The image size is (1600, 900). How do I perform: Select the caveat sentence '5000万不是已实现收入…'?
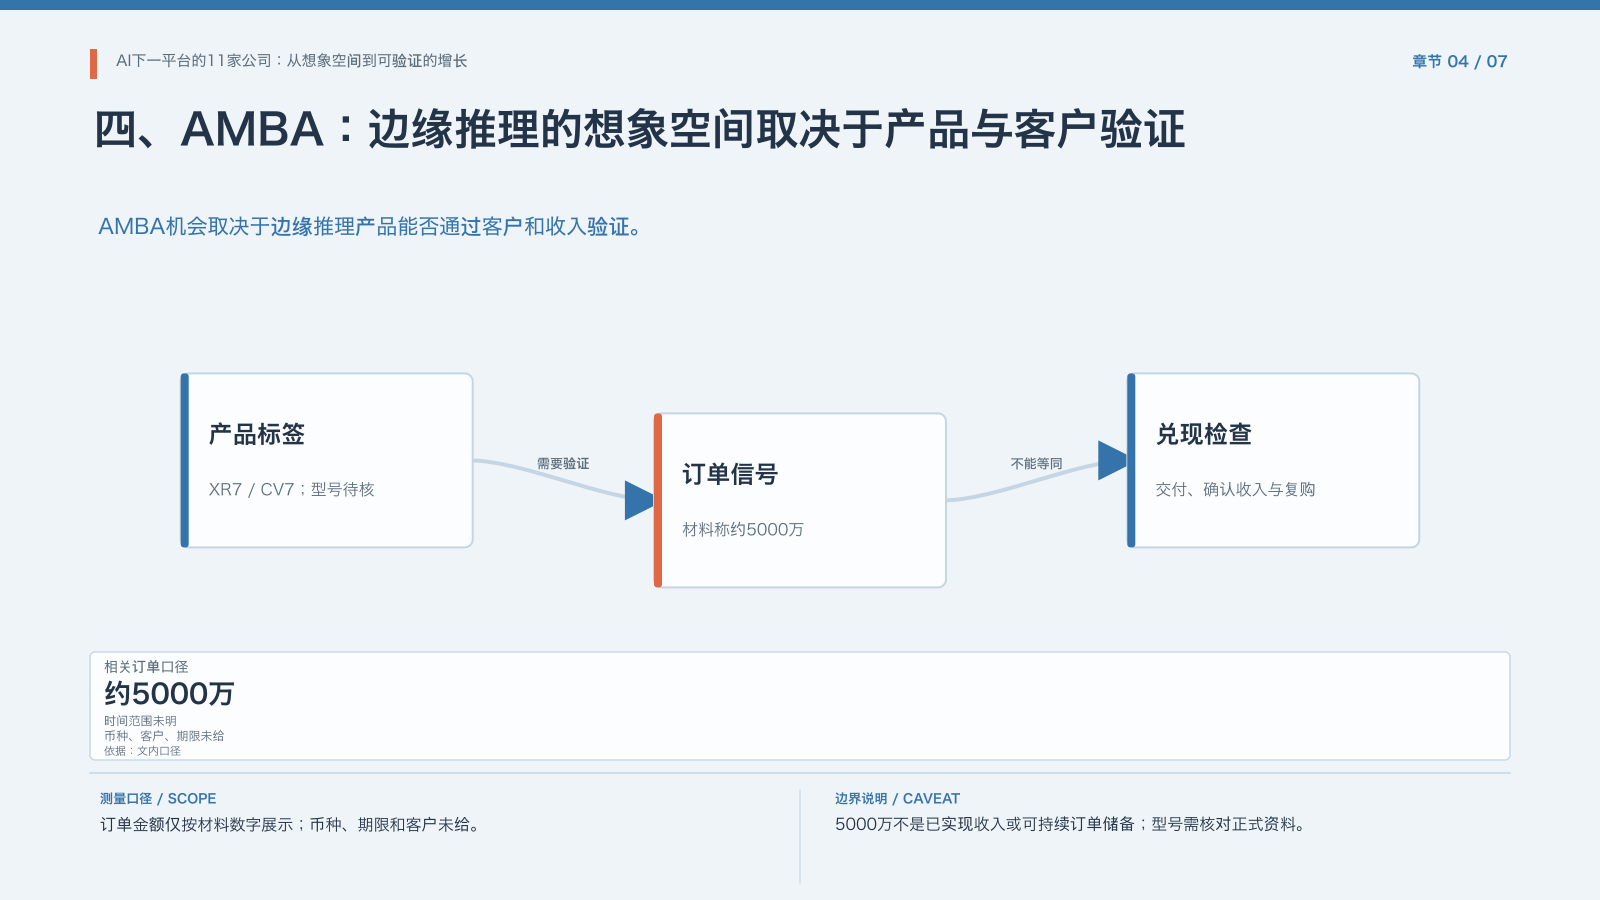(1072, 825)
